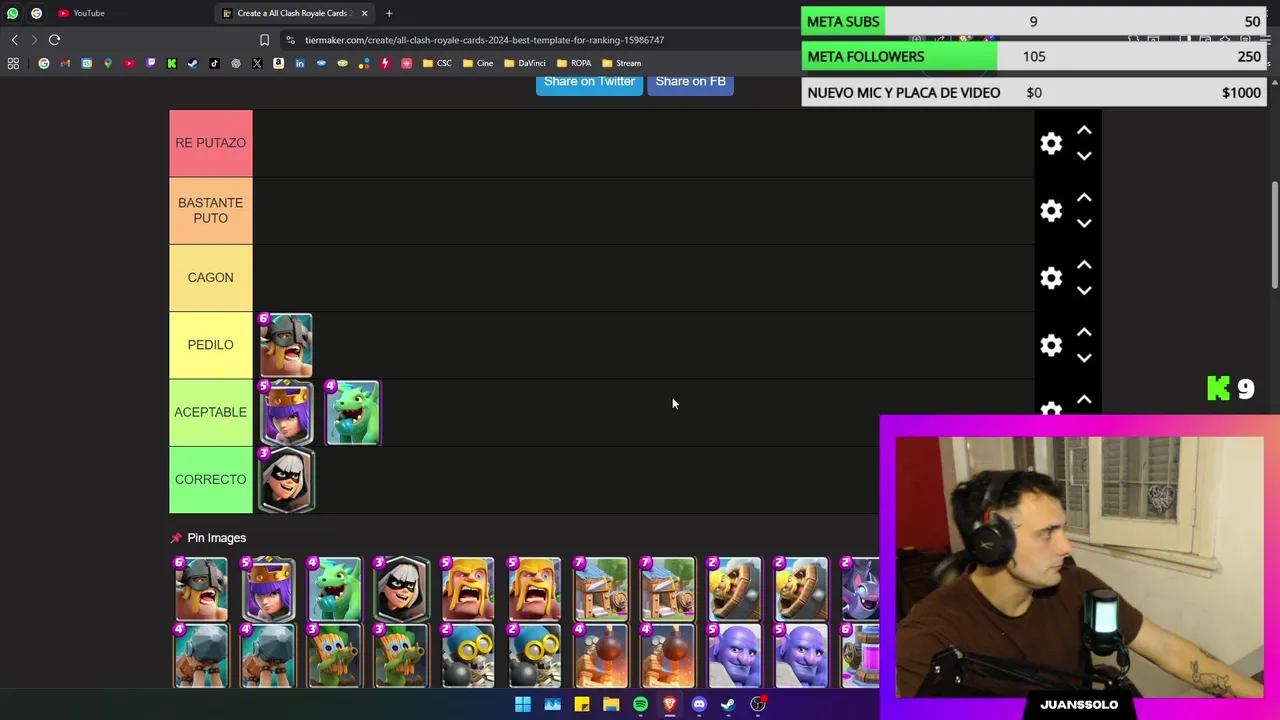Select the CORRECTO tier label
Image resolution: width=1280 pixels, height=720 pixels.
[x=210, y=479]
